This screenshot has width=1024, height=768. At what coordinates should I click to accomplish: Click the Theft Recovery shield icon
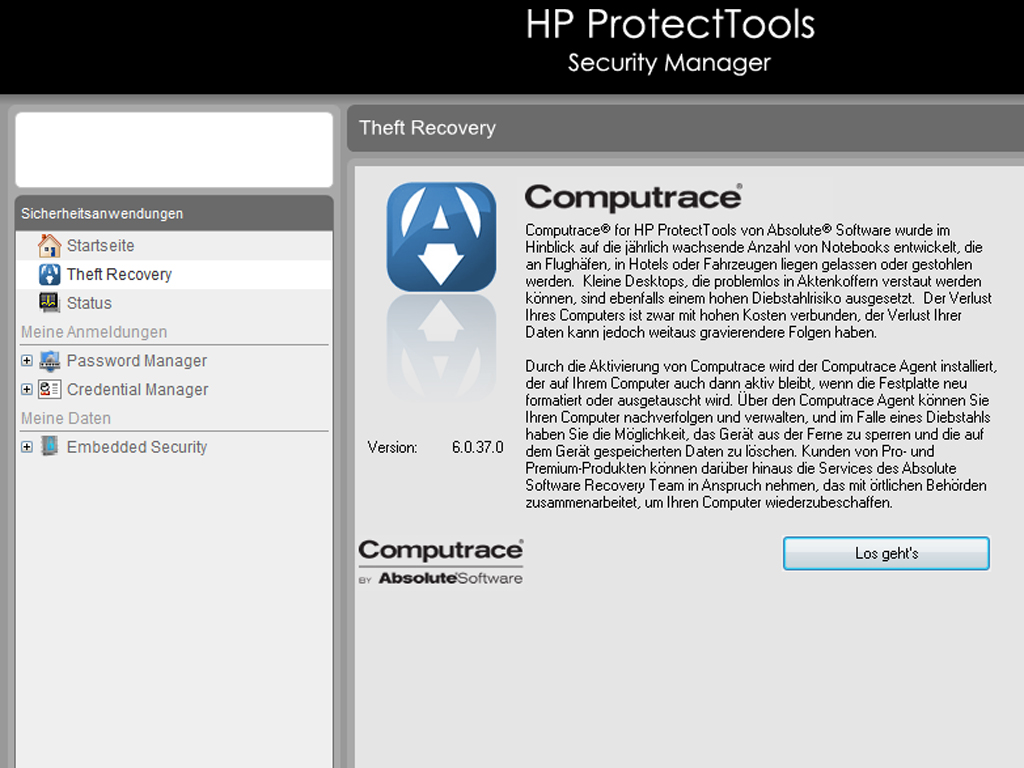tap(49, 275)
